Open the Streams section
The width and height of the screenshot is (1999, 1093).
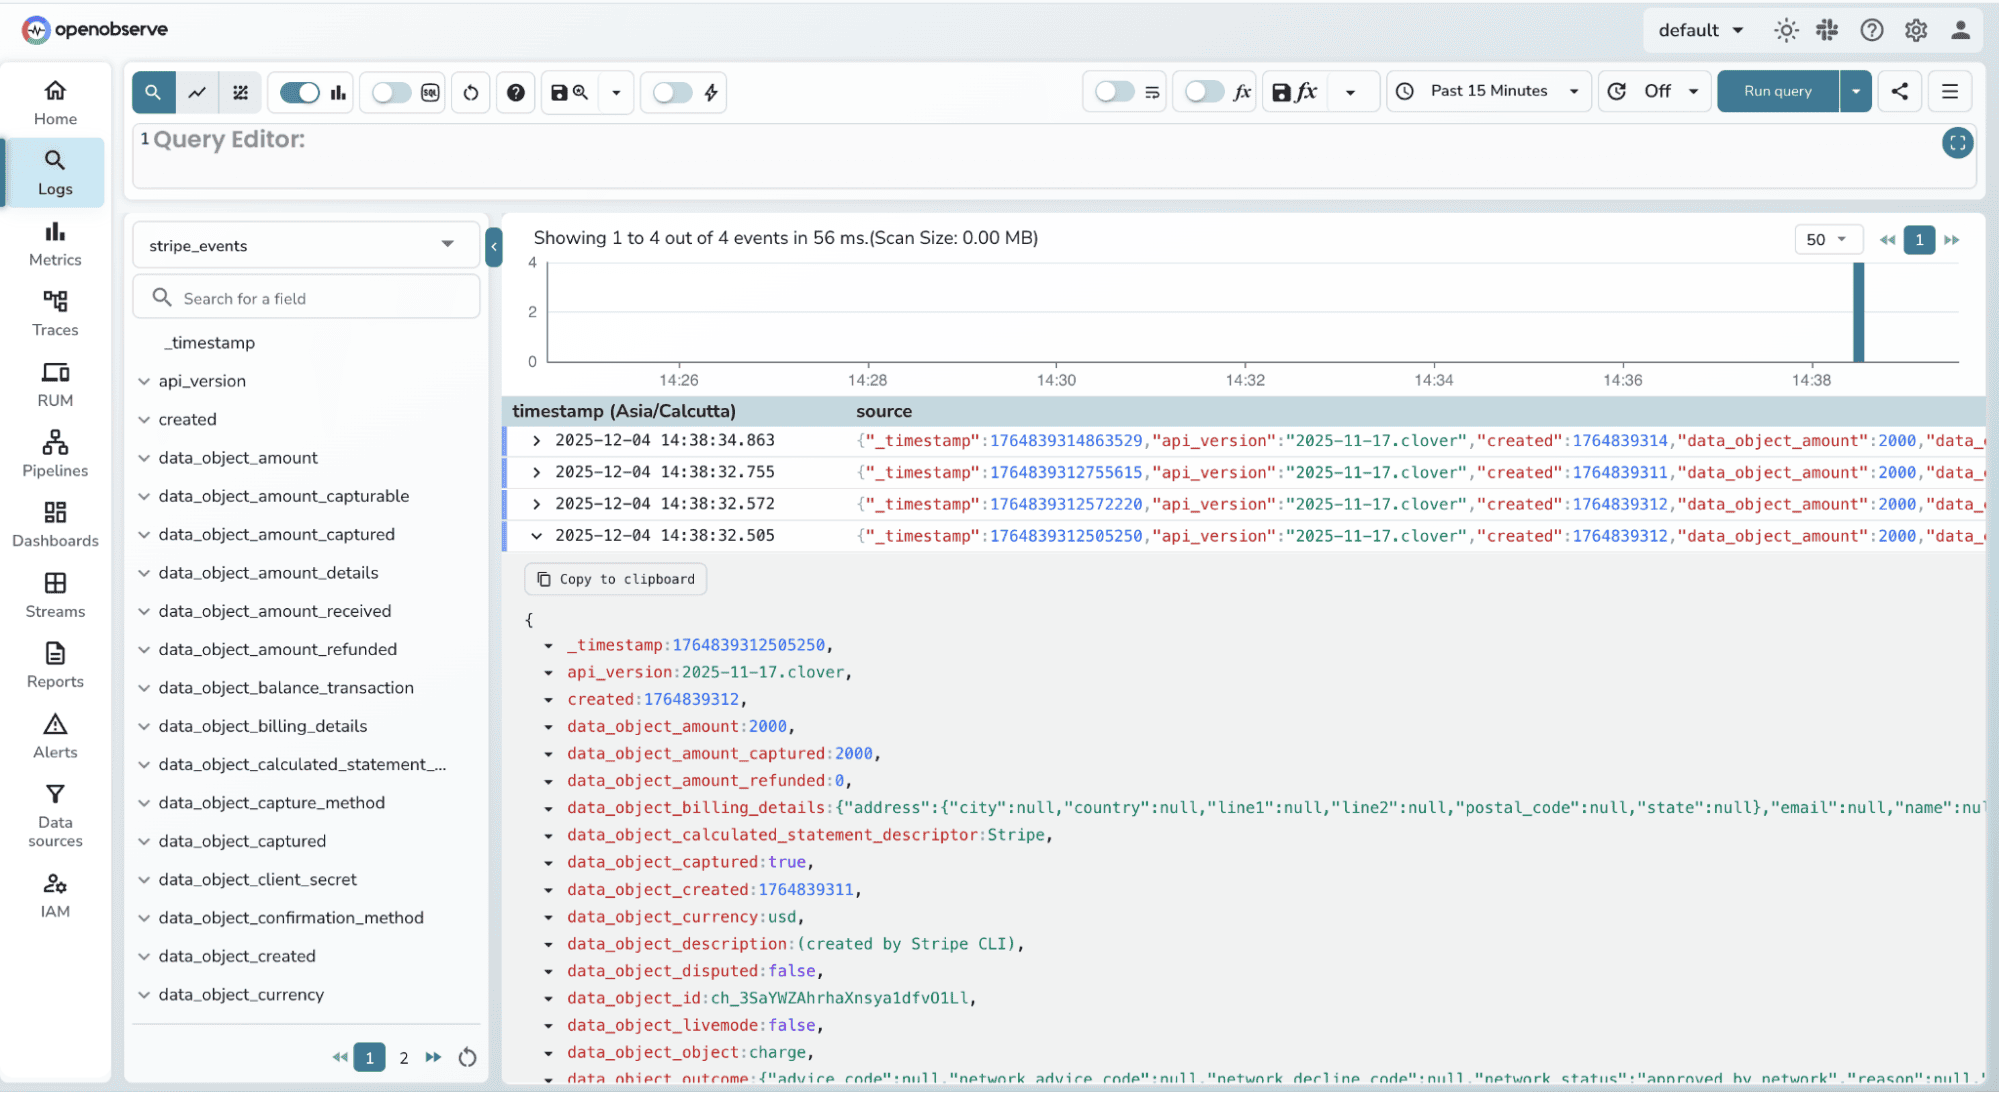pyautogui.click(x=55, y=594)
